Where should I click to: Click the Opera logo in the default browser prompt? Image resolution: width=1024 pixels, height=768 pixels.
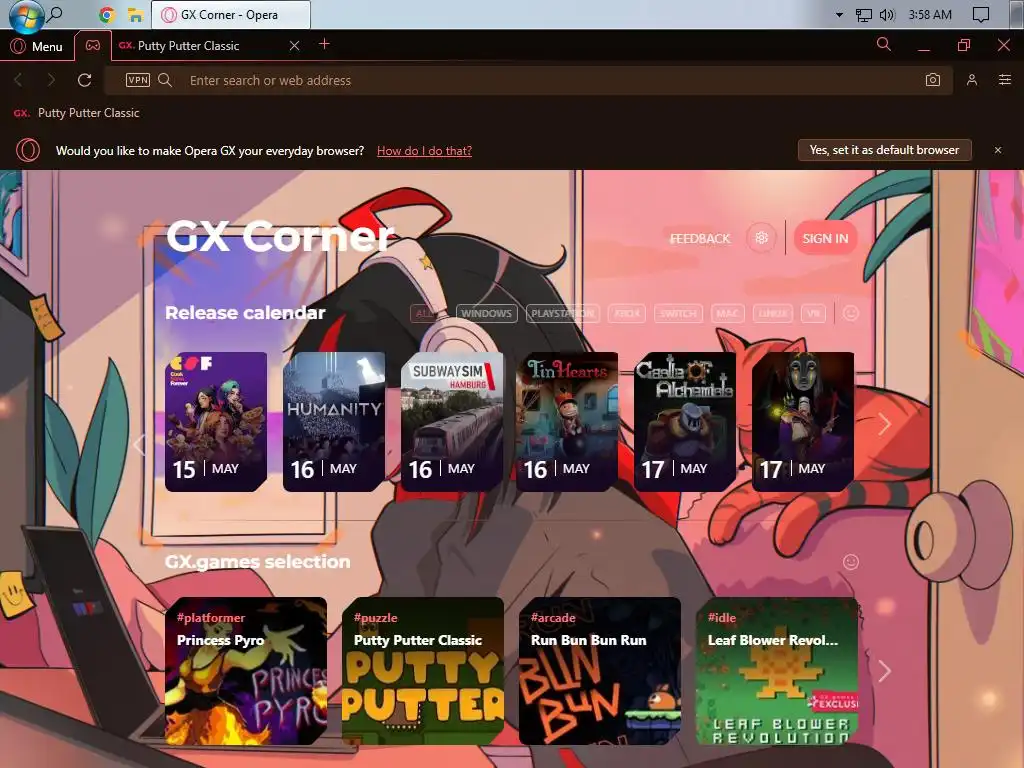click(28, 150)
